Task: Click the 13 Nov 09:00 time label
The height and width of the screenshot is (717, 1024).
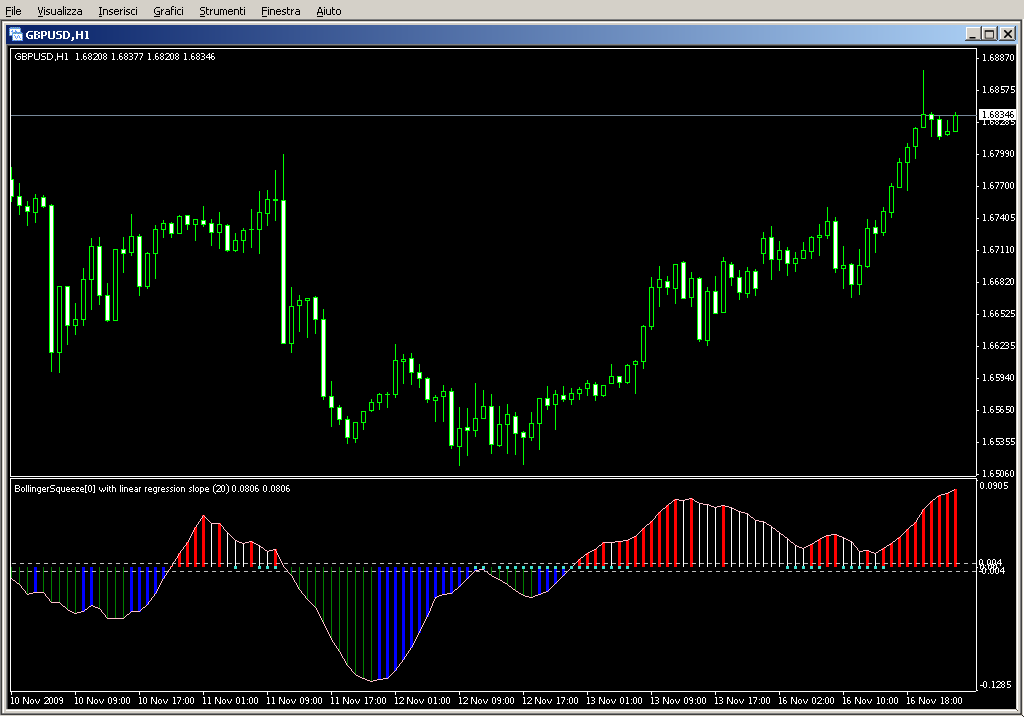Action: pyautogui.click(x=678, y=701)
